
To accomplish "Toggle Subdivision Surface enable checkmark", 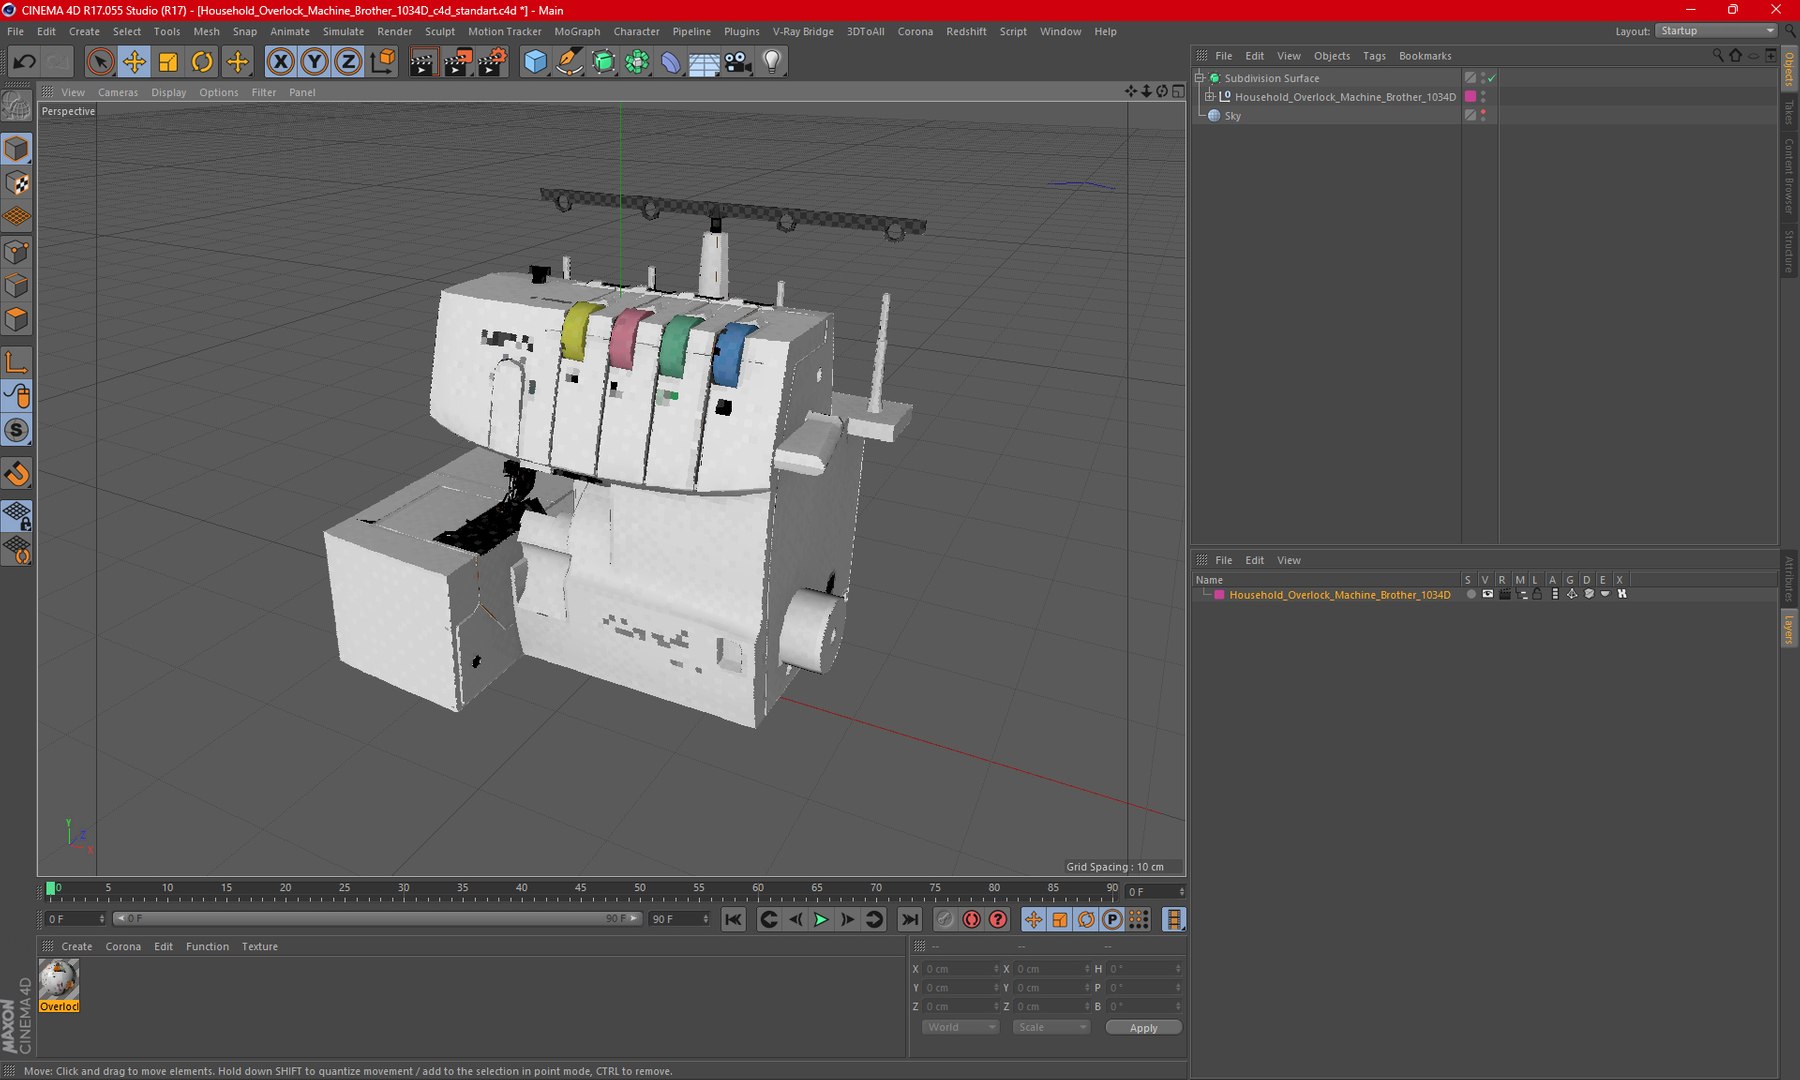I will (x=1491, y=78).
